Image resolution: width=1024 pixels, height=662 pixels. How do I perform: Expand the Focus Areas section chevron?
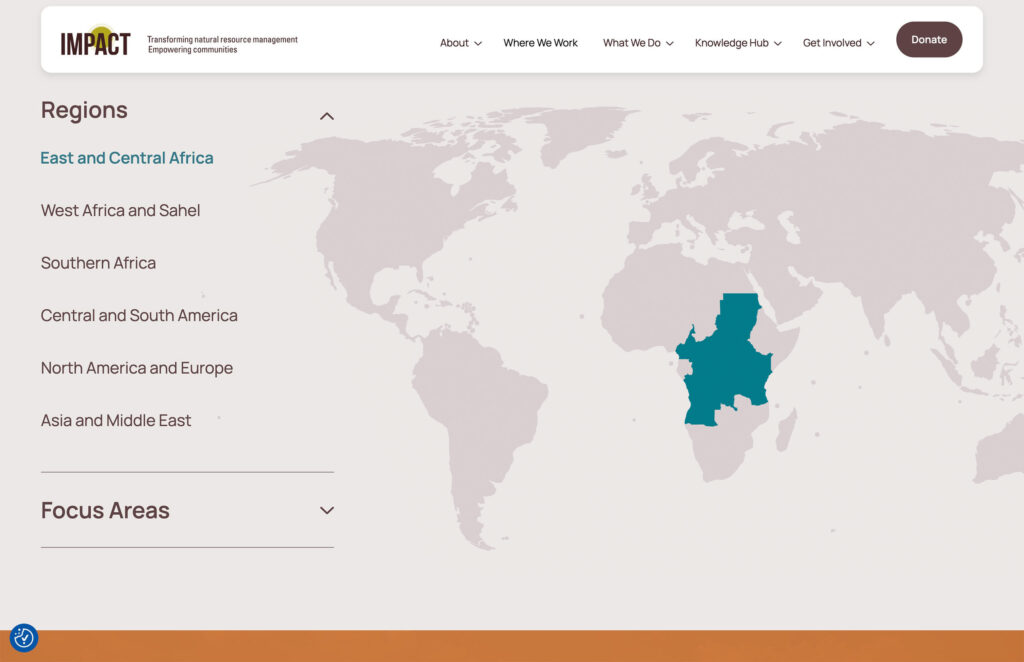[327, 511]
